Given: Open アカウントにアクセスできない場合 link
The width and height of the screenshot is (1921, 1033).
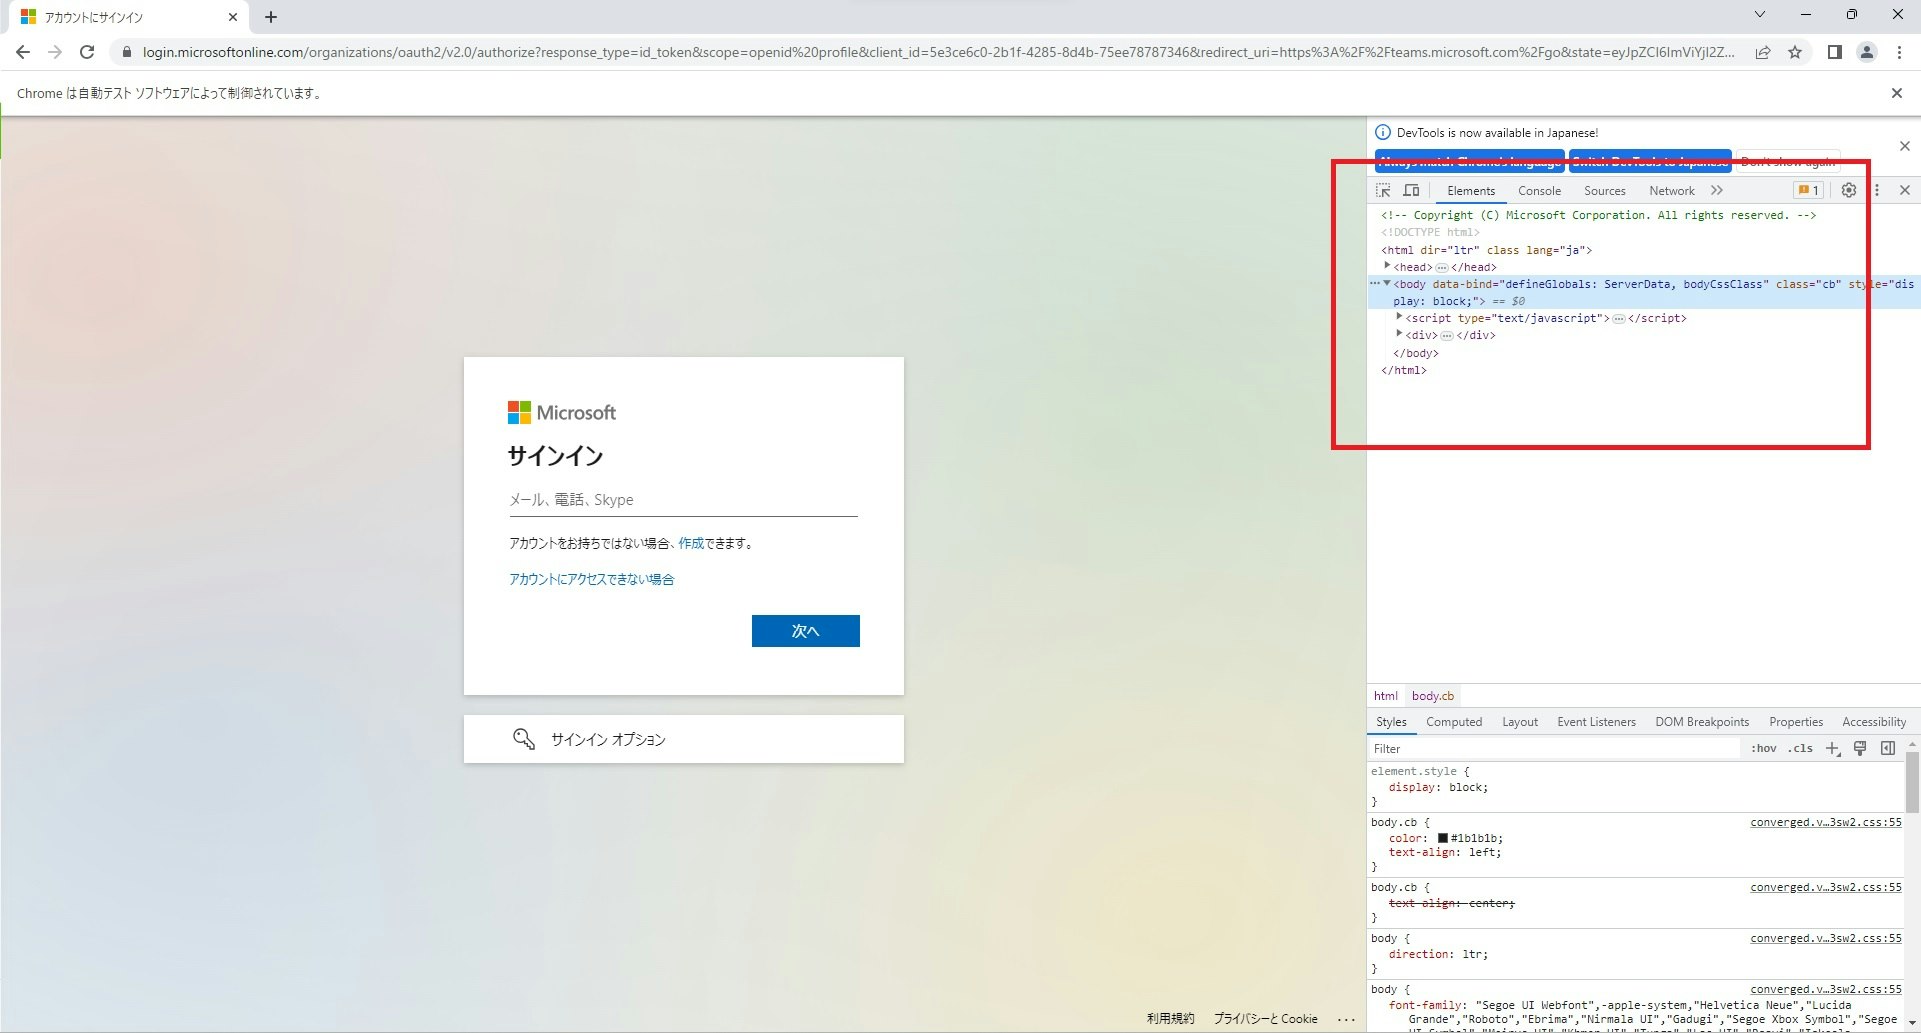Looking at the screenshot, I should pyautogui.click(x=591, y=579).
